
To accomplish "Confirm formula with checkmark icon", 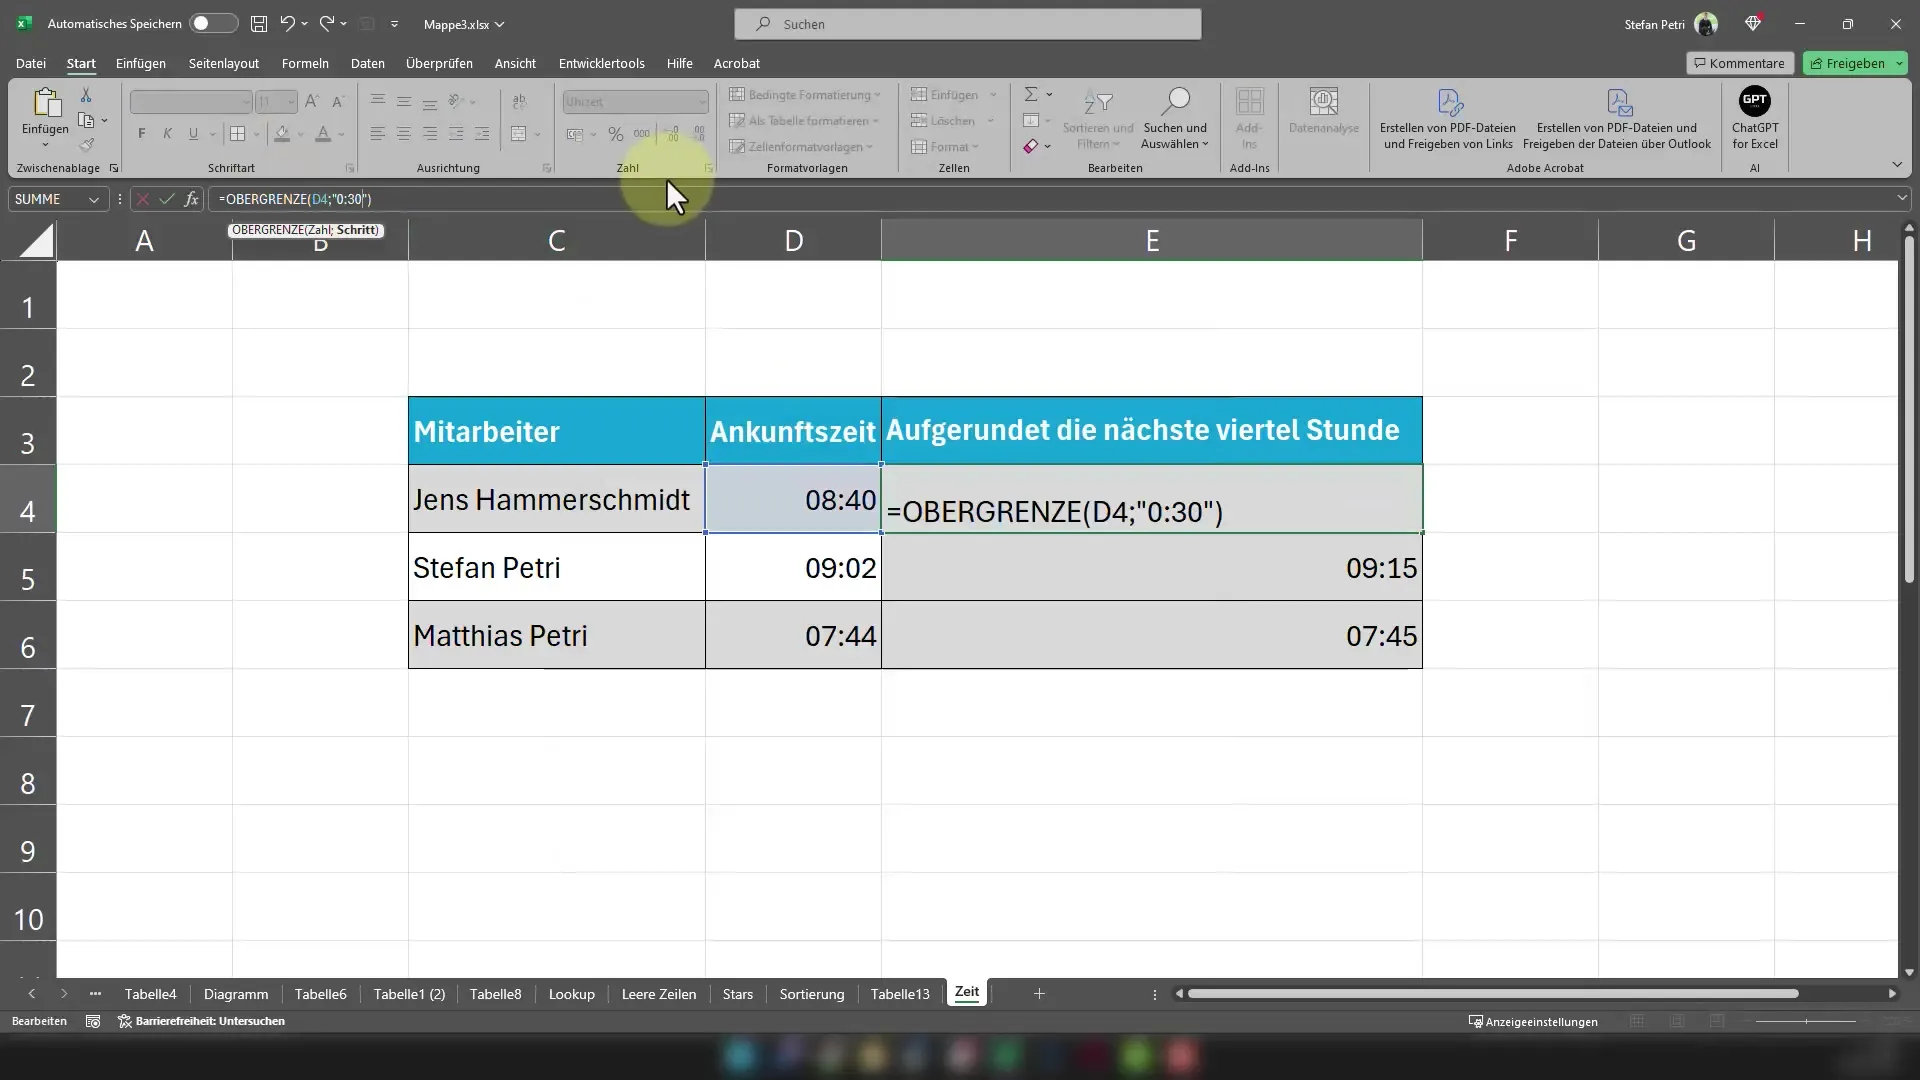I will [x=167, y=199].
